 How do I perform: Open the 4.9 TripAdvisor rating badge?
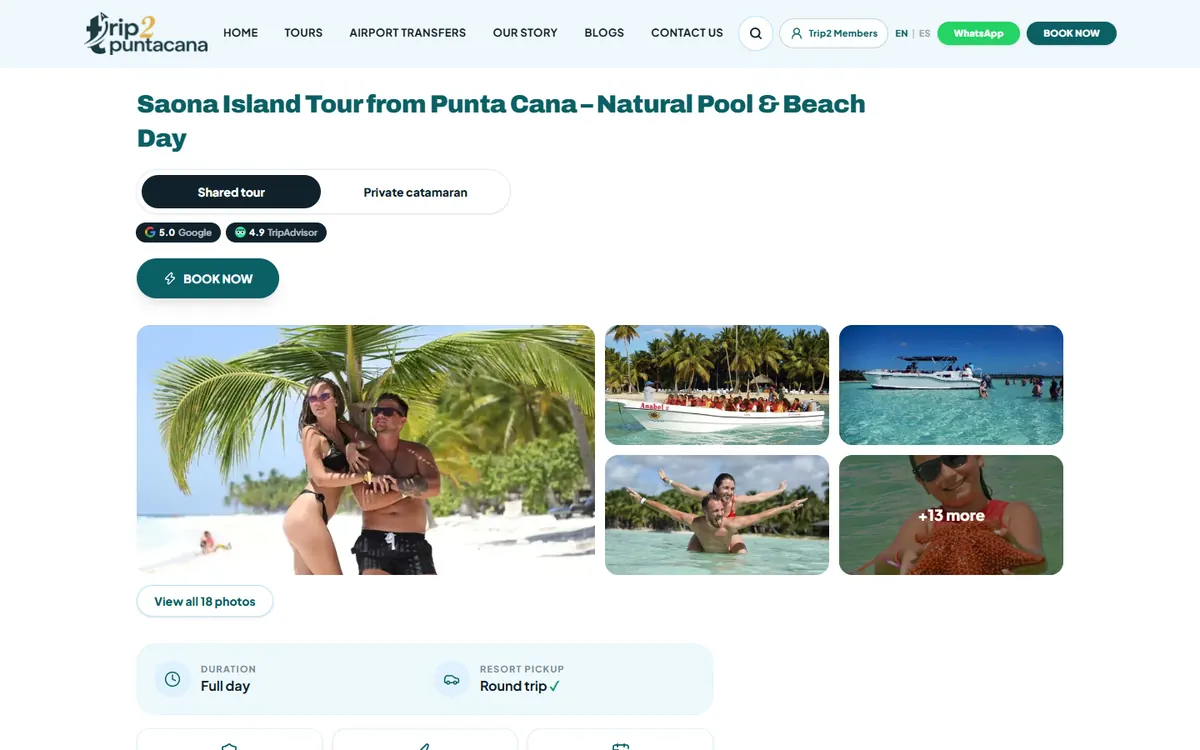pyautogui.click(x=276, y=232)
